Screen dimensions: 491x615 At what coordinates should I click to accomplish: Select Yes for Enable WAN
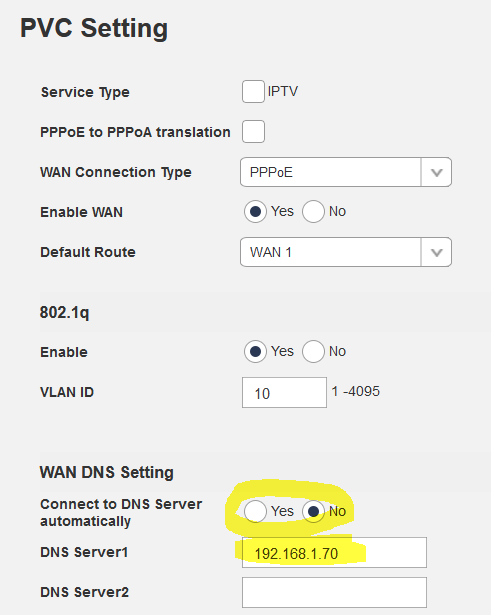(x=255, y=212)
